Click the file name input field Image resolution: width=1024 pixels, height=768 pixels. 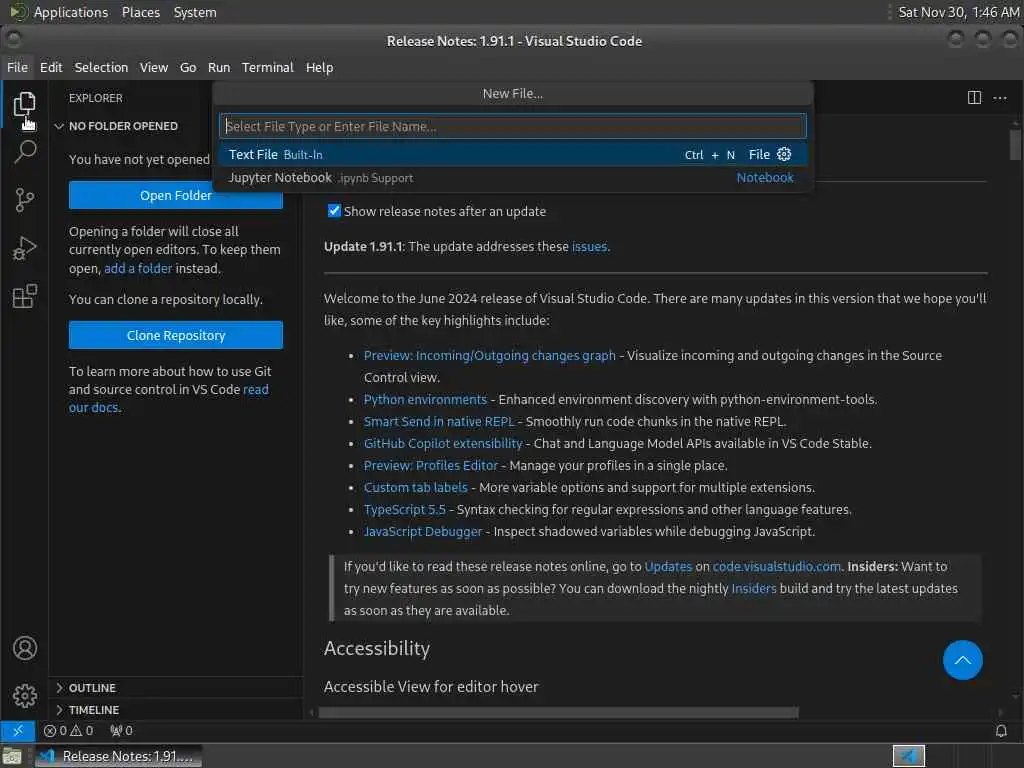513,126
